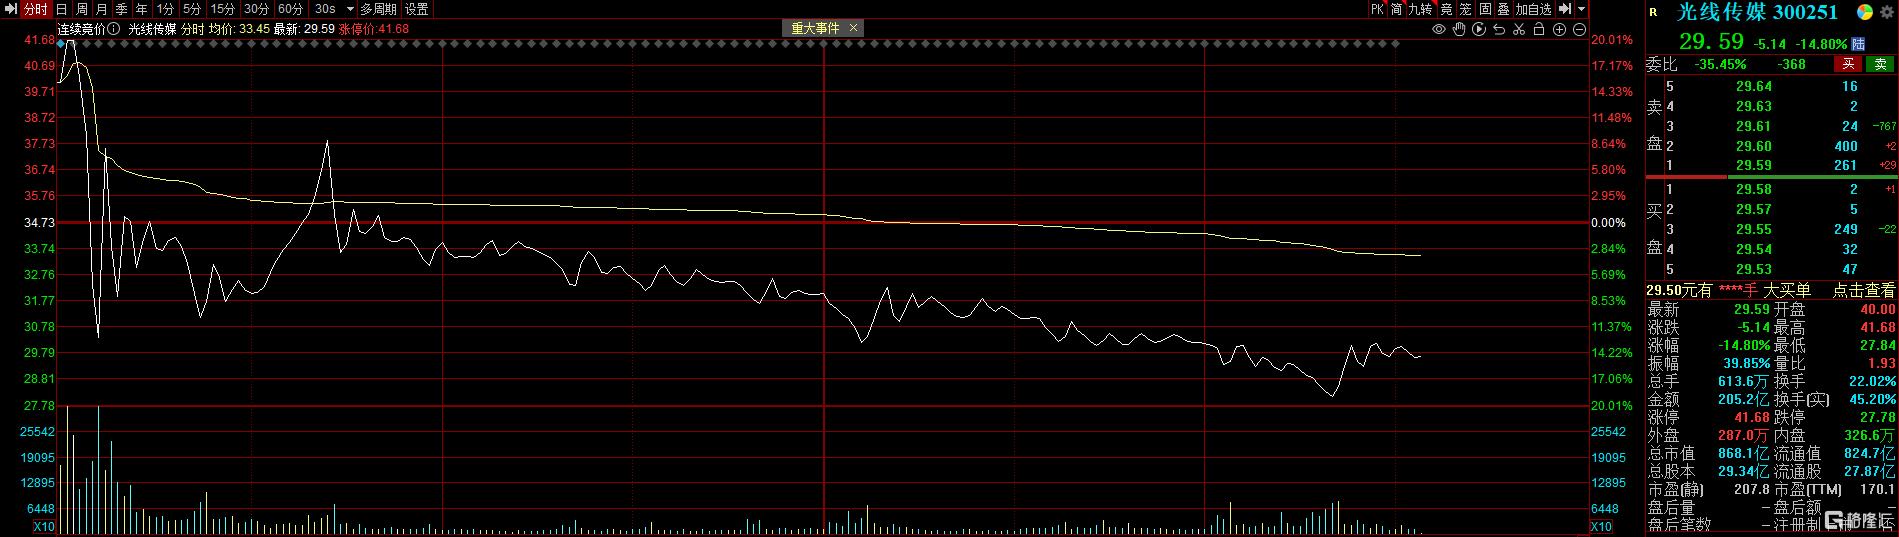Click 点击查看 to view large orders
The width and height of the screenshot is (1899, 537).
tap(1864, 290)
